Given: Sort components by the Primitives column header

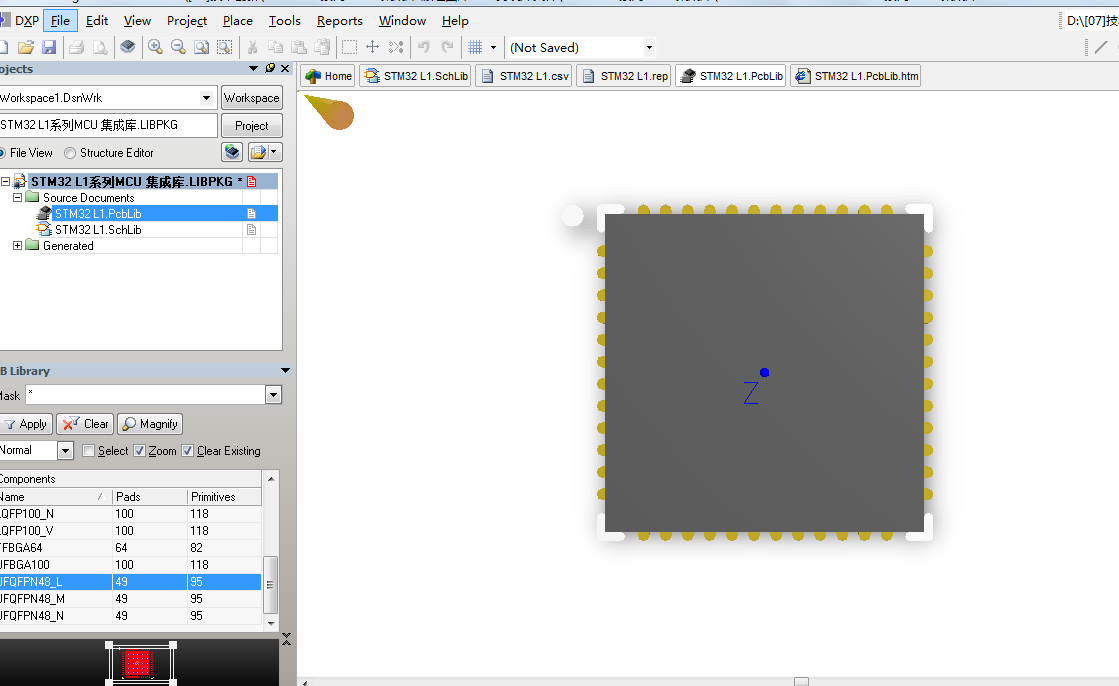Looking at the screenshot, I should 224,497.
